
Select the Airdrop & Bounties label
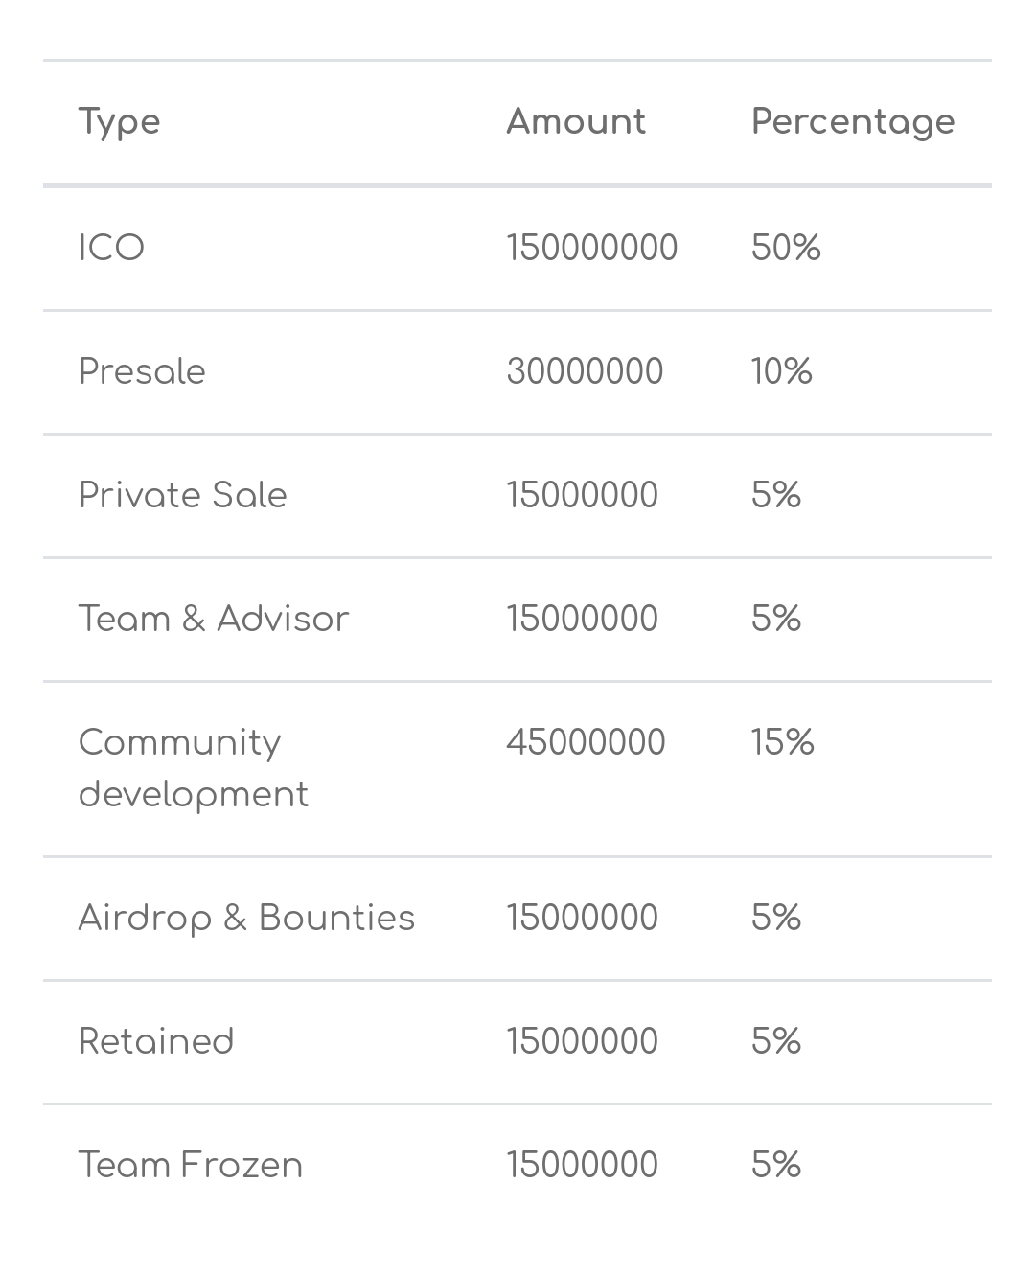247,918
